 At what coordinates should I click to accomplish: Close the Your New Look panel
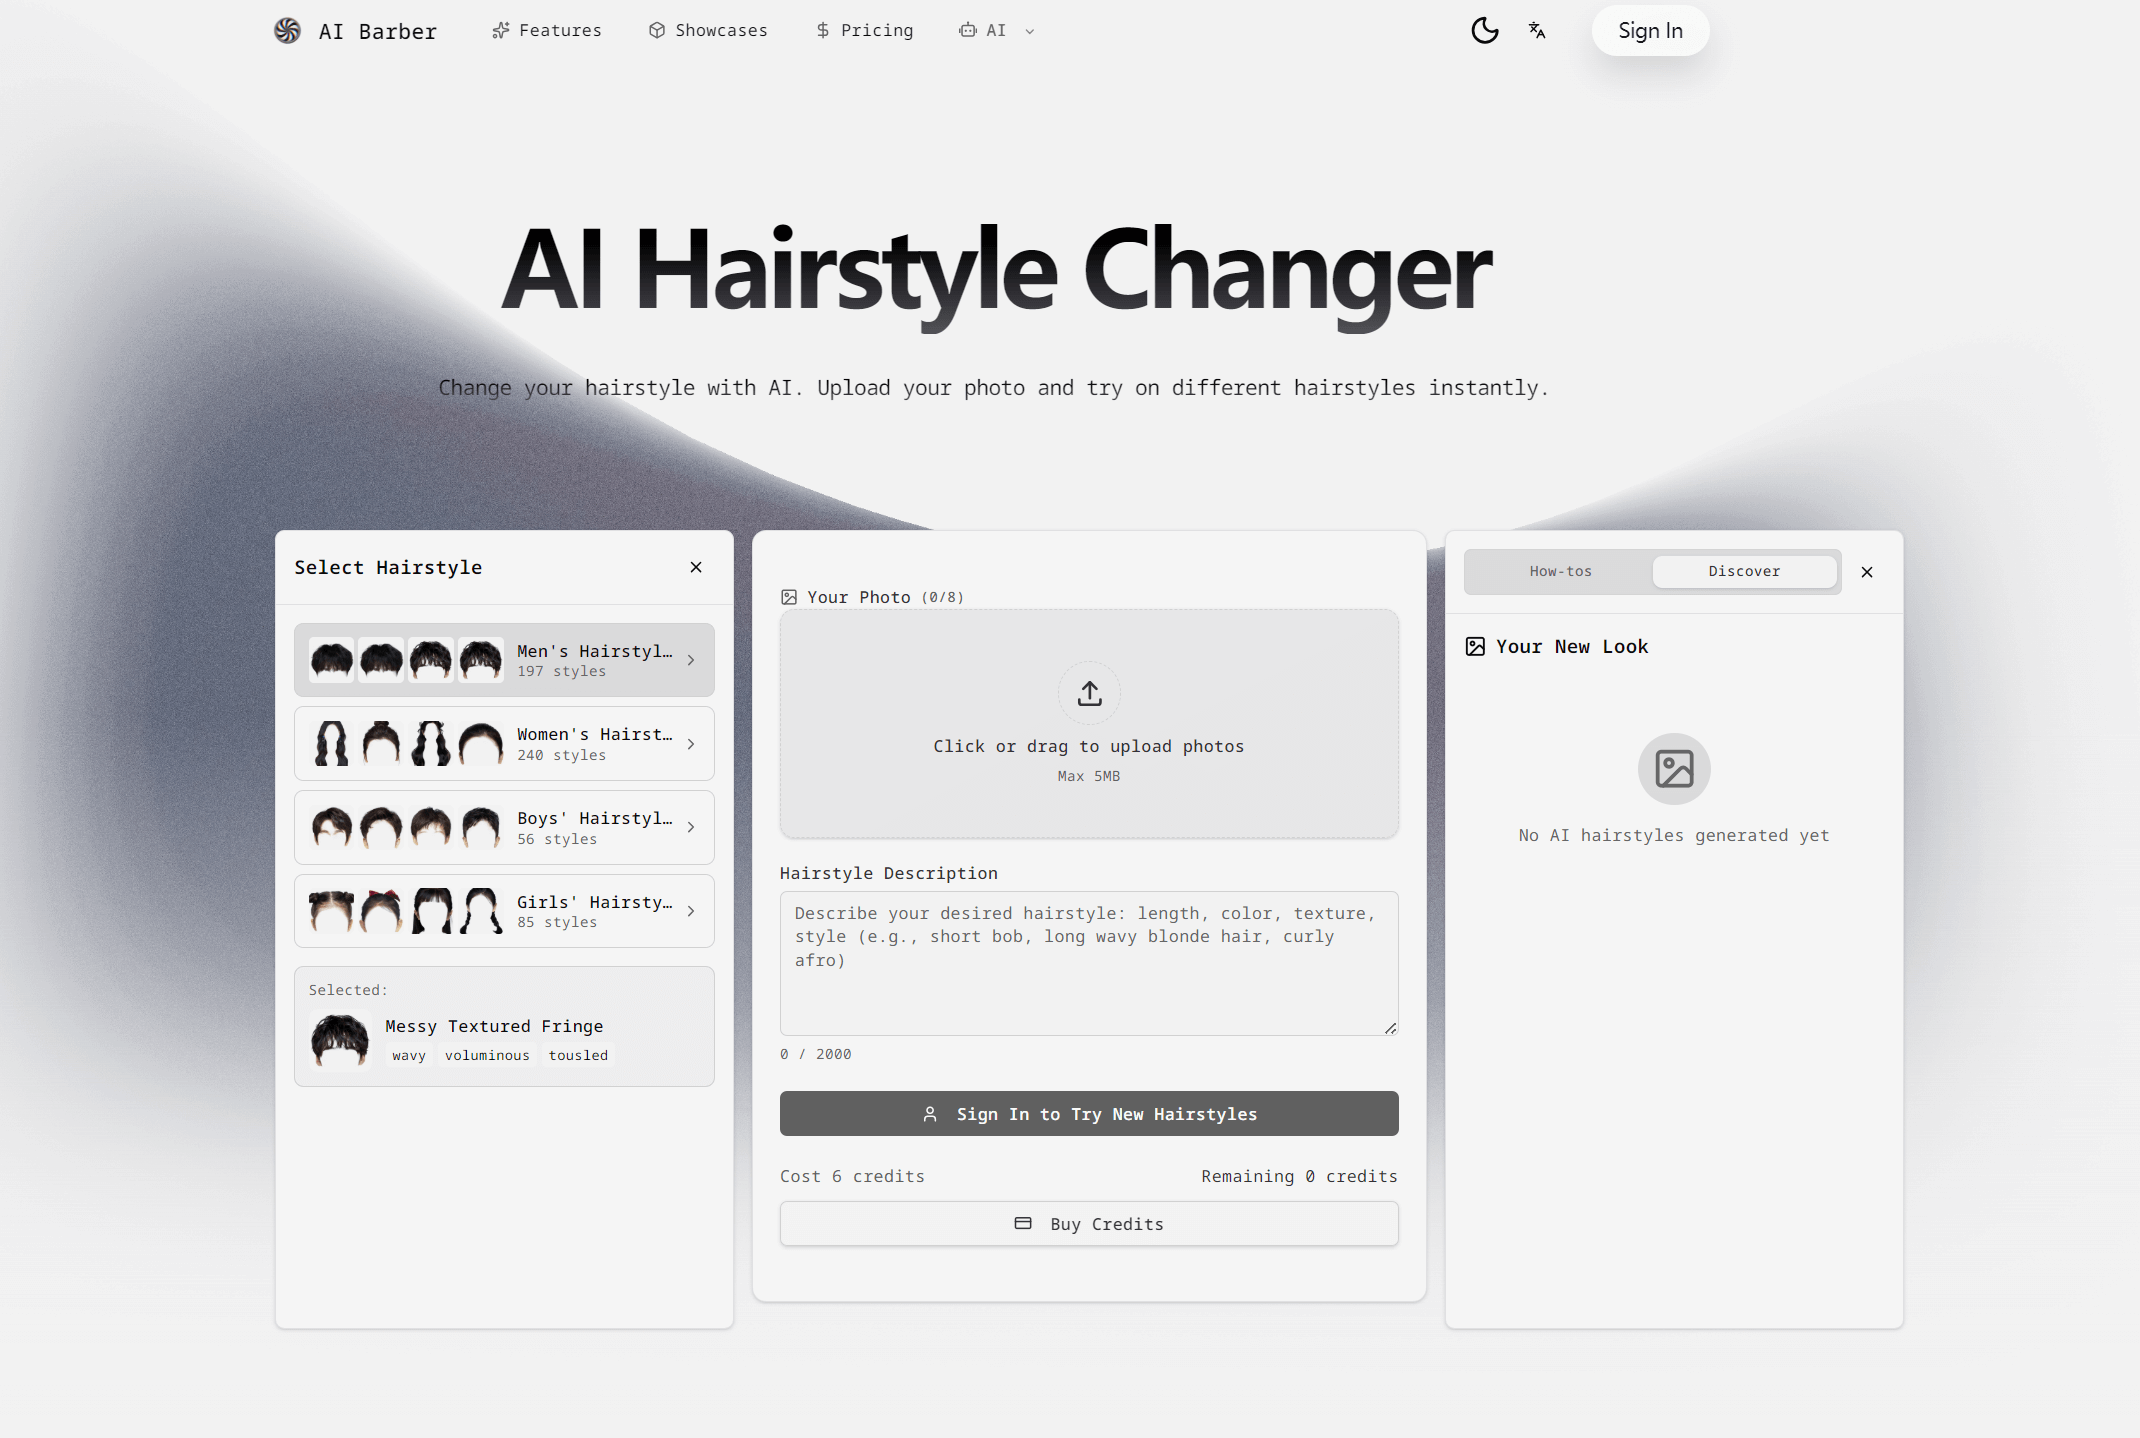pos(1867,572)
